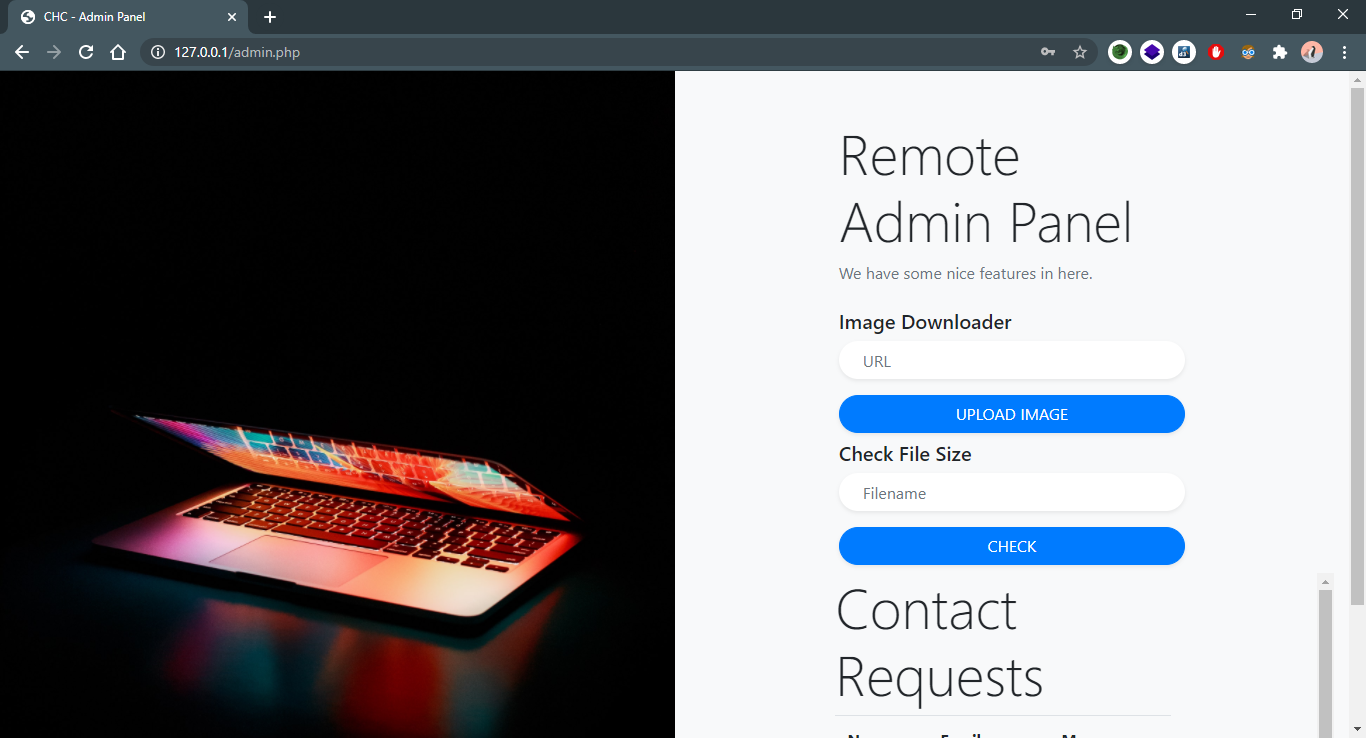Click the address bar URL 127.0.0.1/admin.php
This screenshot has height=738, width=1366.
point(237,52)
